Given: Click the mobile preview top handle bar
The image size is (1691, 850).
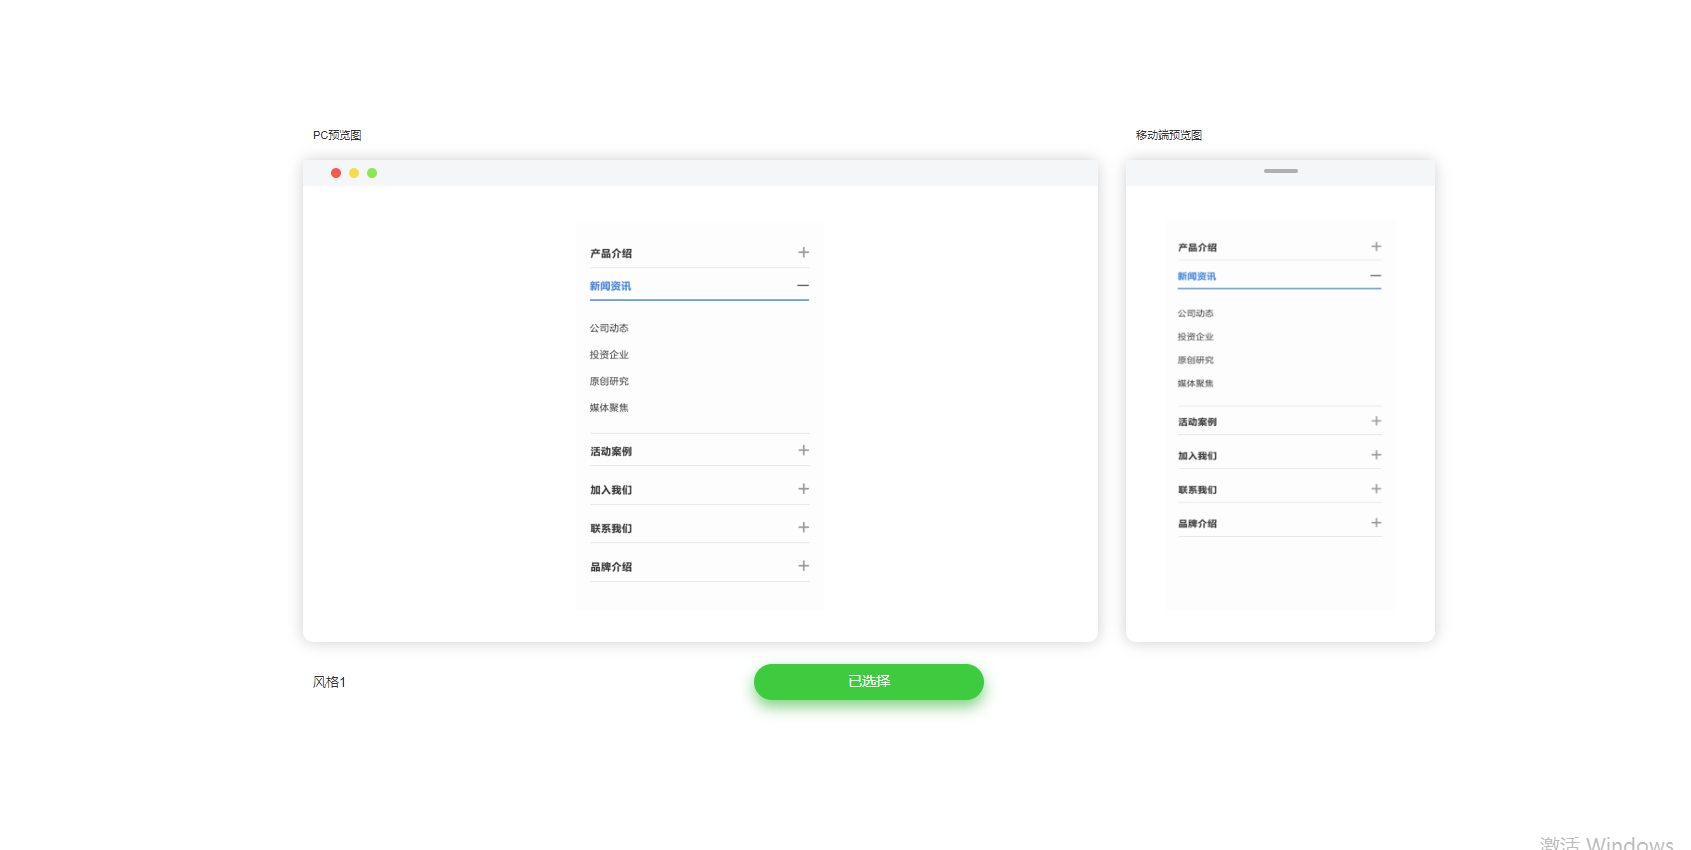Looking at the screenshot, I should pos(1280,171).
